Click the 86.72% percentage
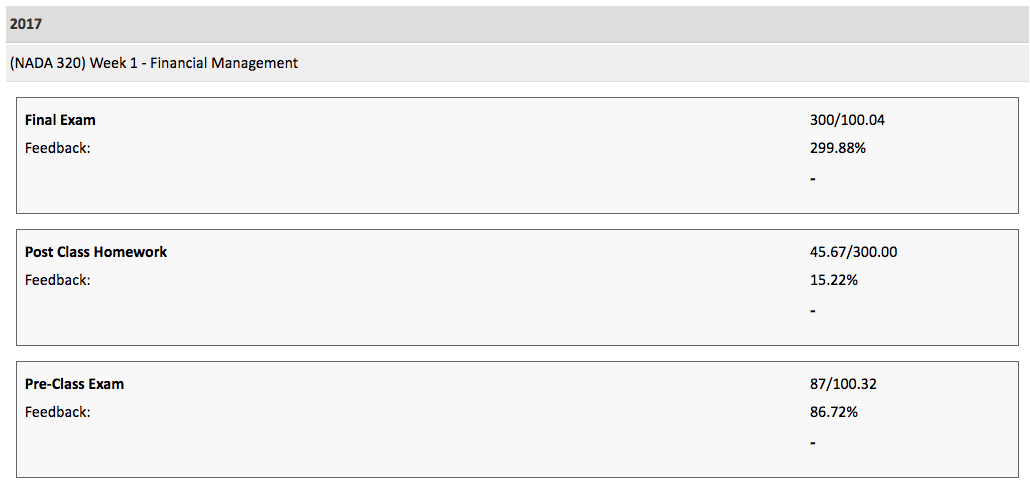 [x=833, y=412]
